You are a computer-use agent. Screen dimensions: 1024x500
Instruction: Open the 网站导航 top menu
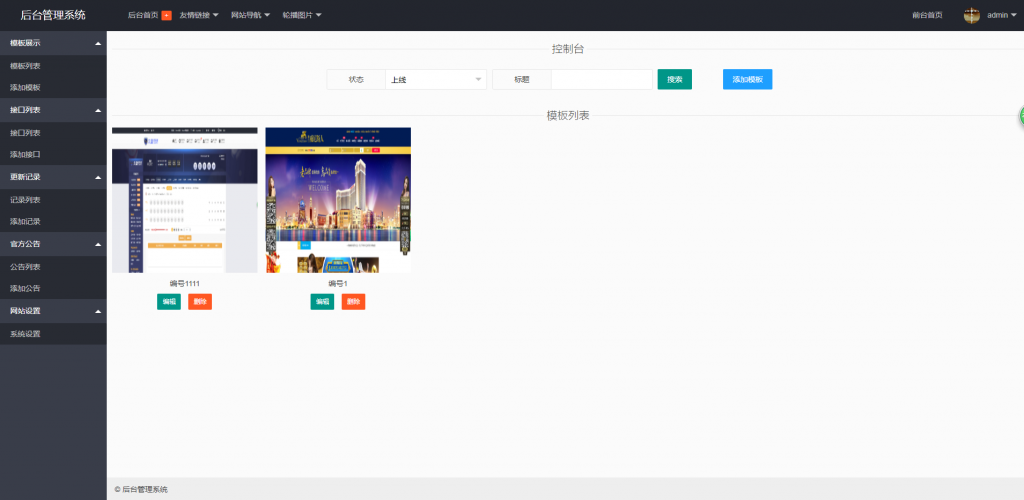point(250,15)
